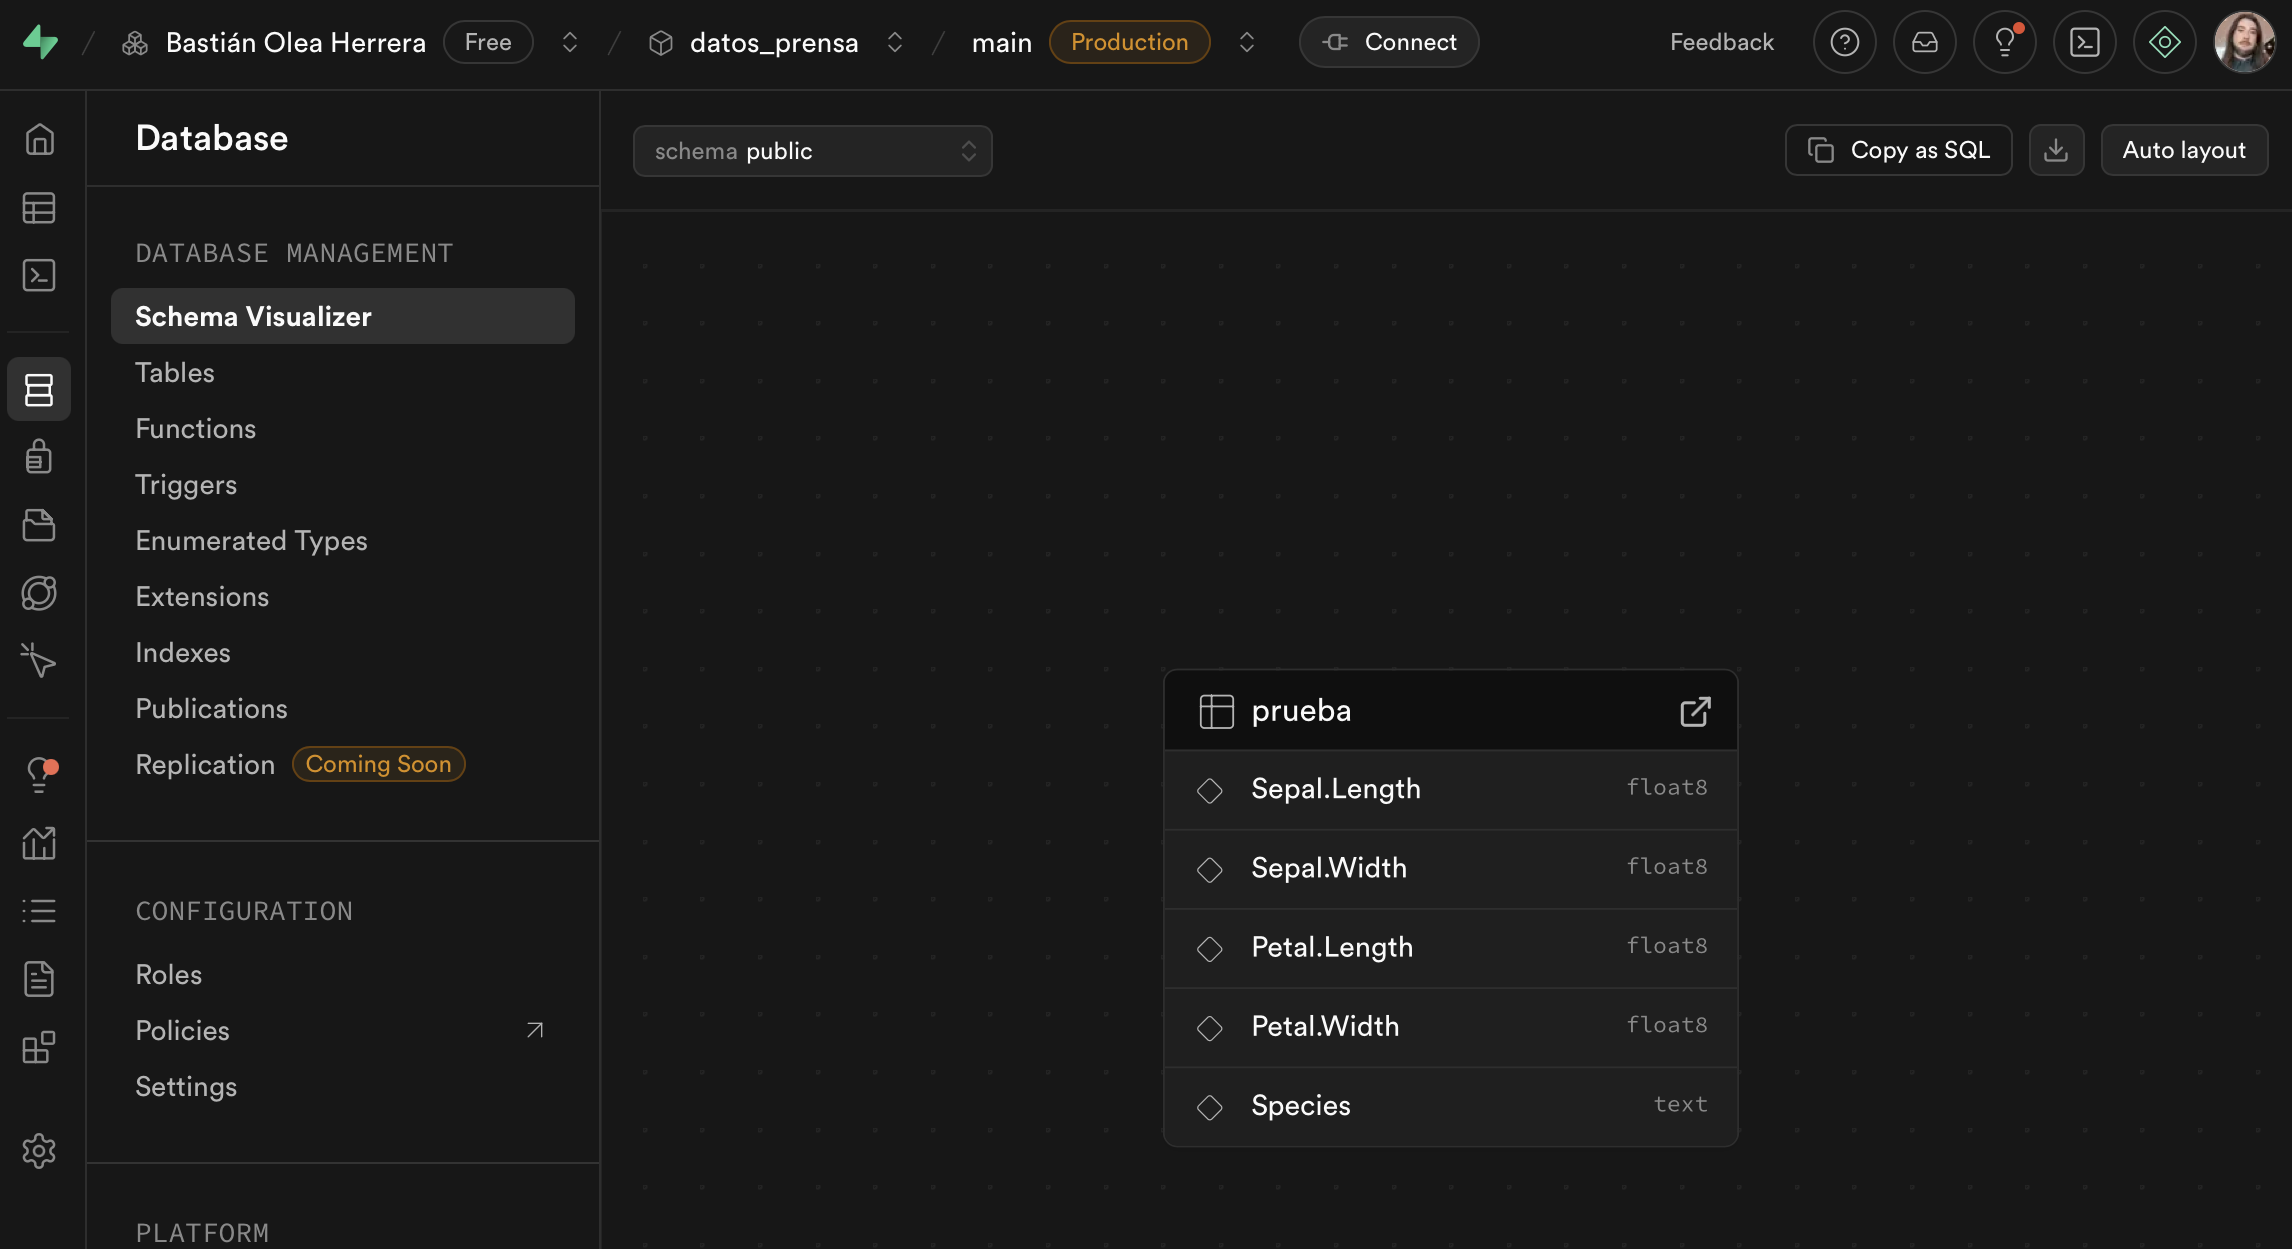Image resolution: width=2292 pixels, height=1249 pixels.
Task: Expand the datos_prensa project switcher chevron
Action: (x=895, y=42)
